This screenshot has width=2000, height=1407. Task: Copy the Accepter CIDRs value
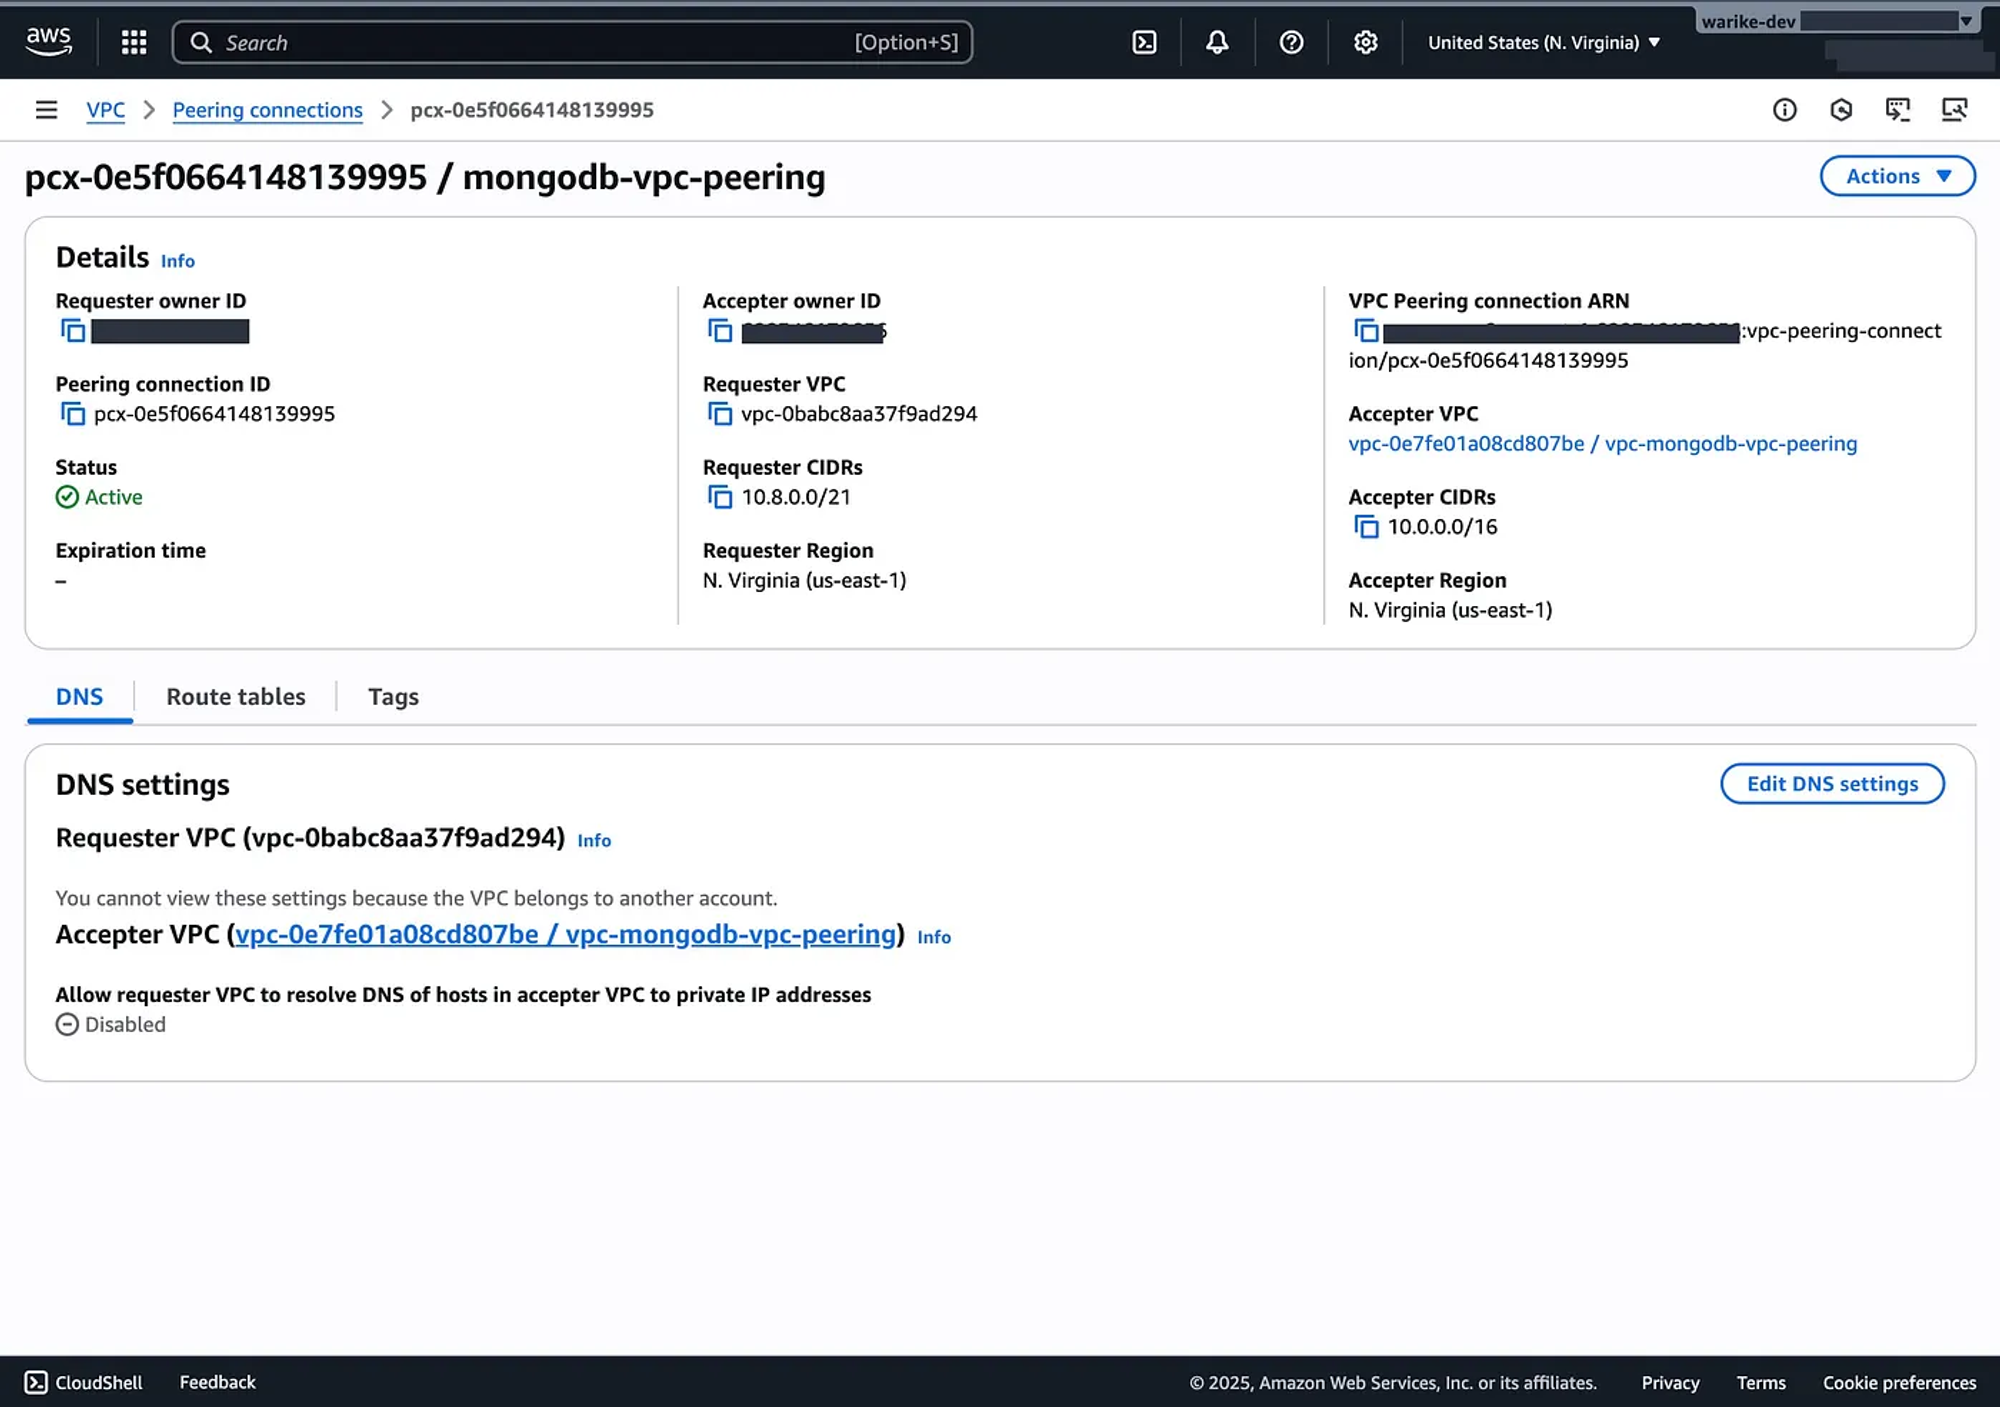click(1366, 527)
